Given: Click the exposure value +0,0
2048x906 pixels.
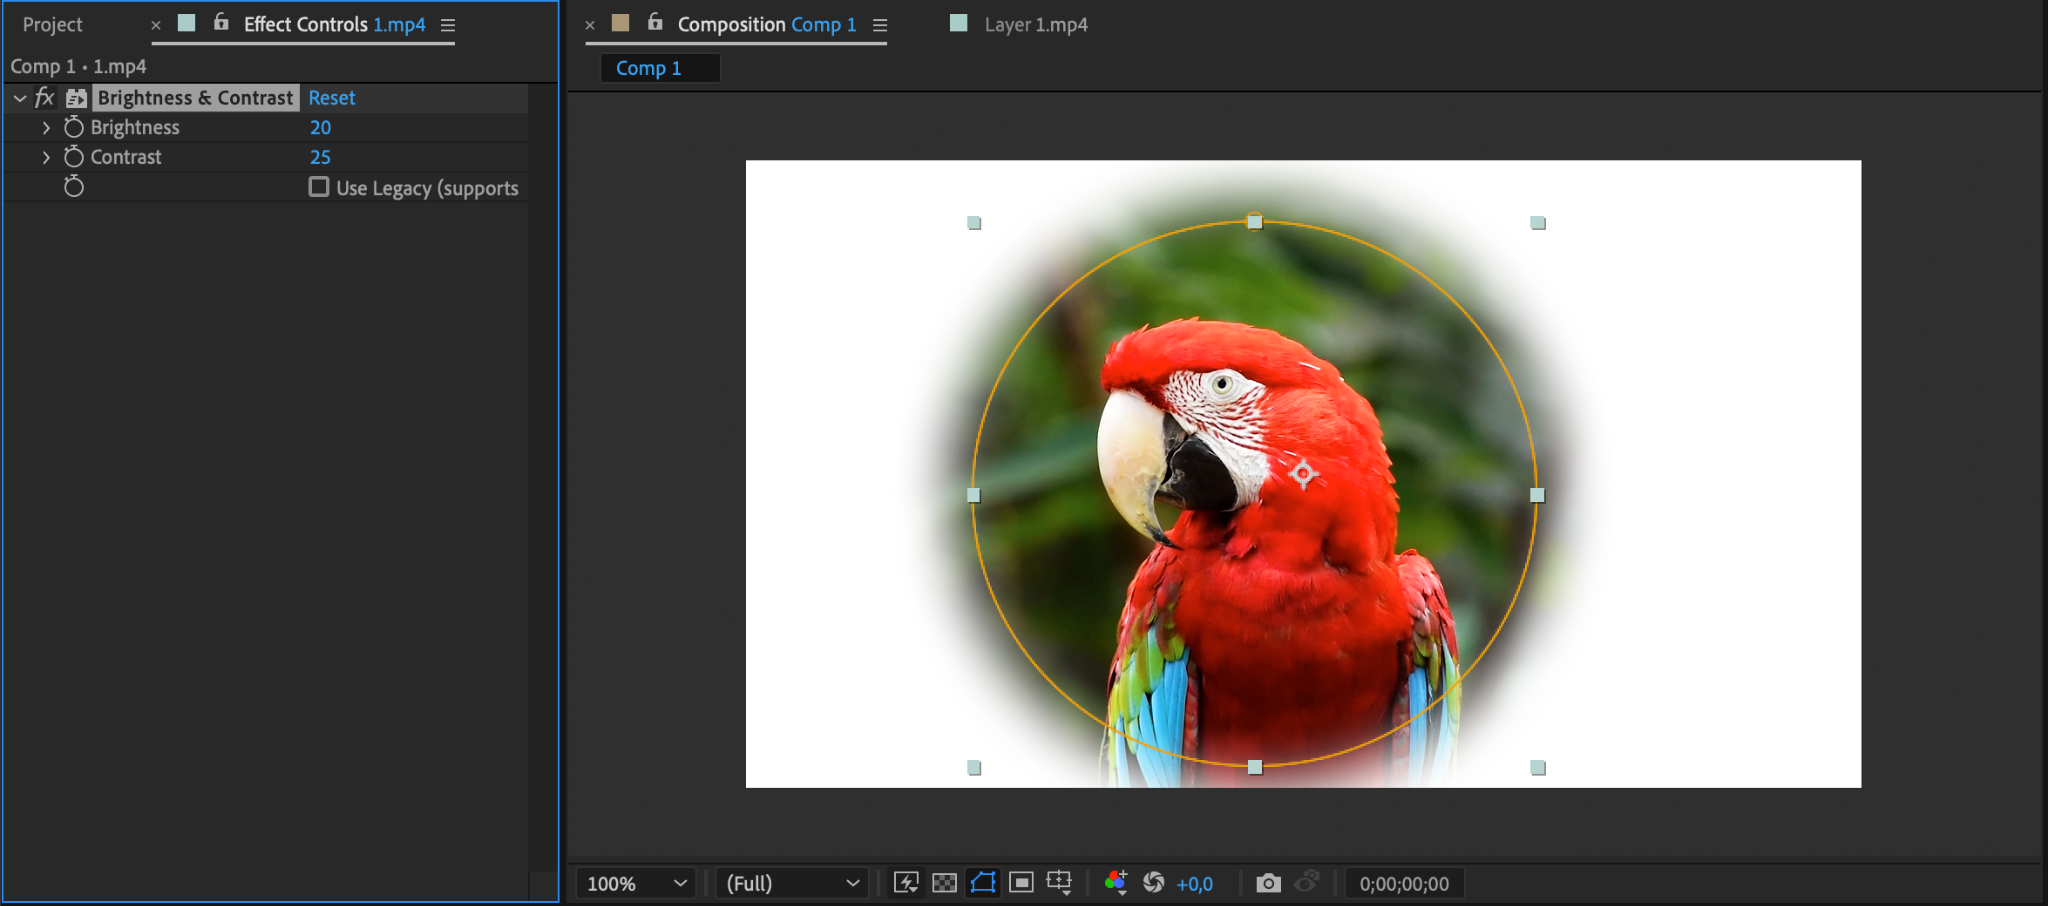Looking at the screenshot, I should (1195, 884).
